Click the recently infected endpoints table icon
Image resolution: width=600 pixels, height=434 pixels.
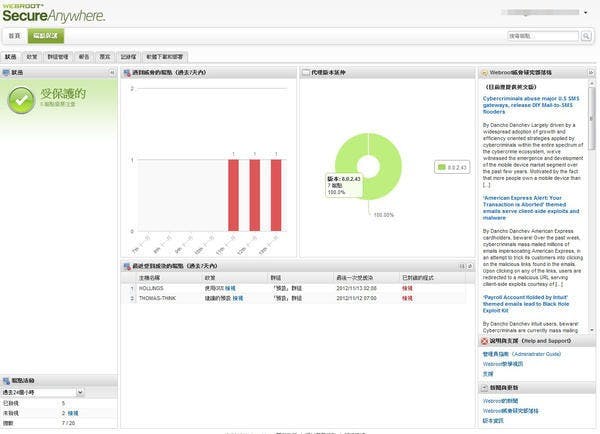point(127,266)
